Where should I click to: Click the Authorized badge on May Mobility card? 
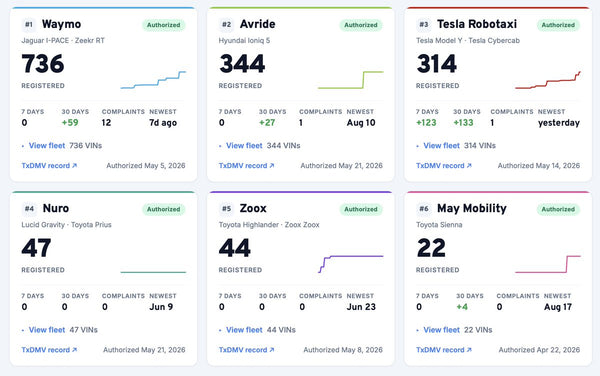(x=558, y=209)
